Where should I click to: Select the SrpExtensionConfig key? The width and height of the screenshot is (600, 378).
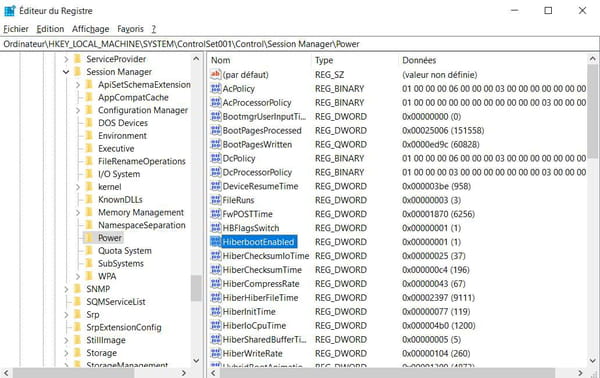(124, 327)
